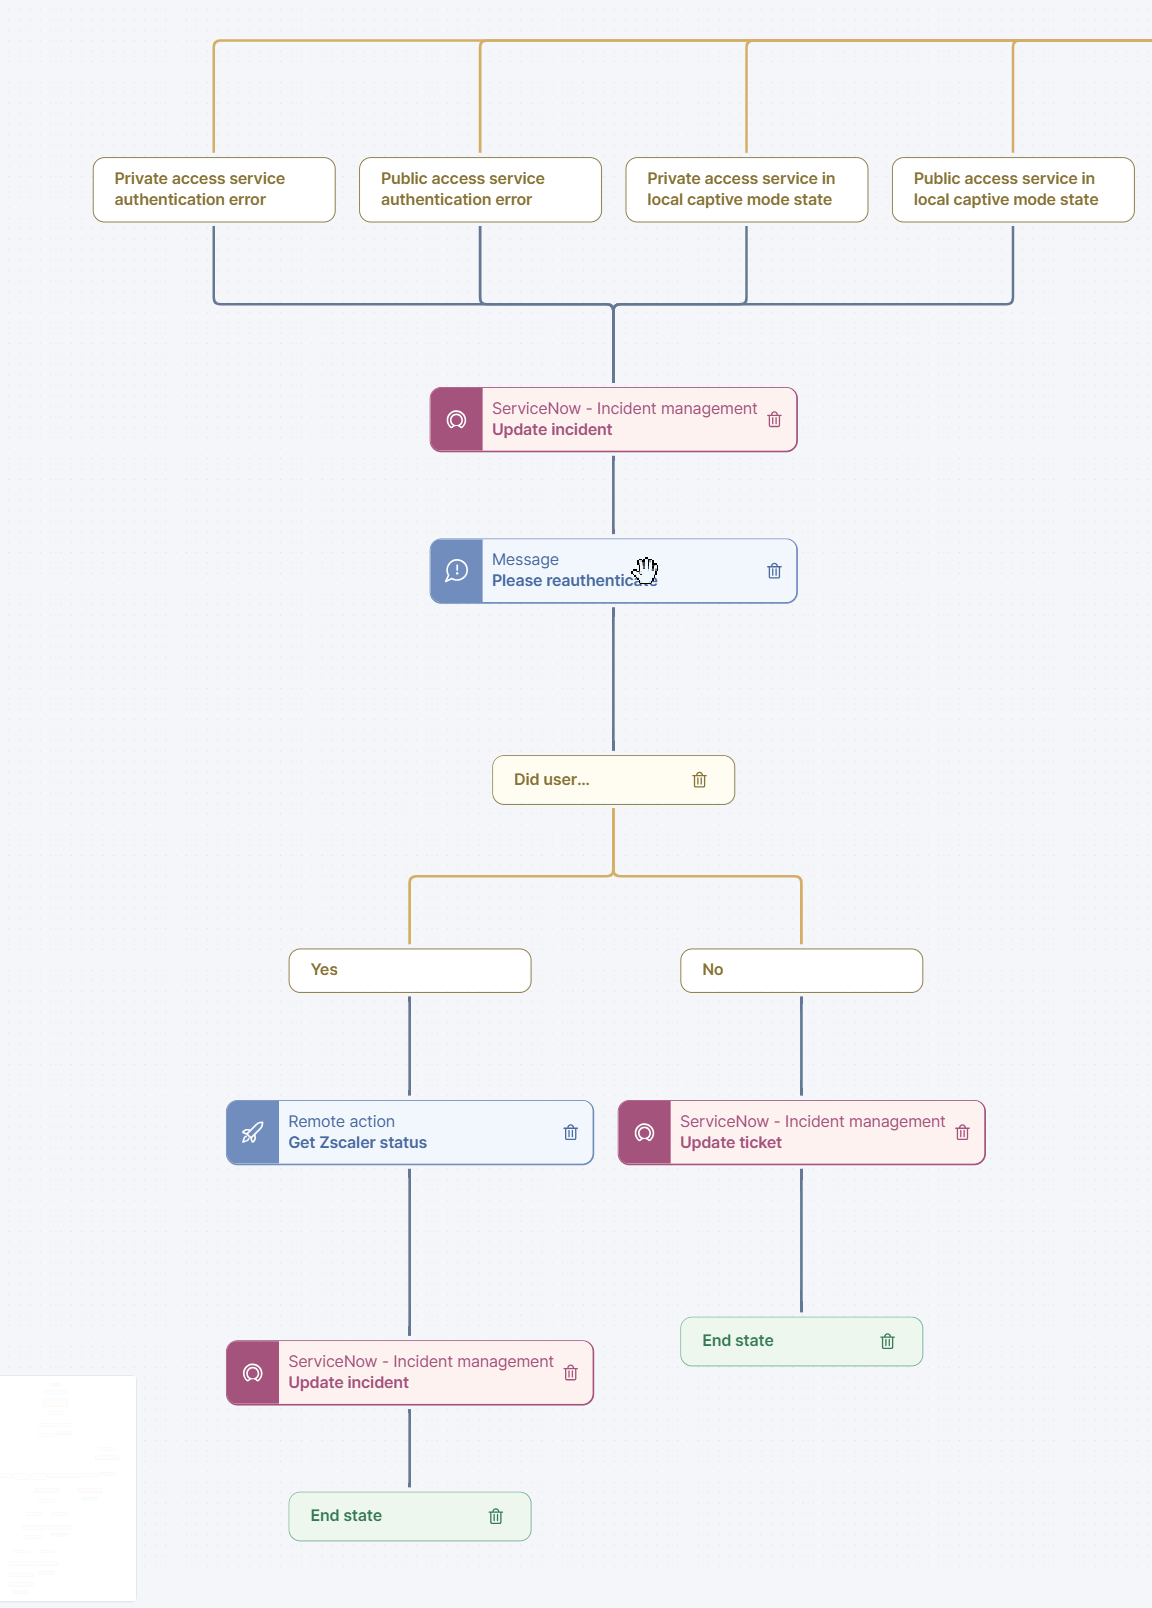The image size is (1152, 1608).
Task: Delete the Did user condition node
Action: (x=700, y=780)
